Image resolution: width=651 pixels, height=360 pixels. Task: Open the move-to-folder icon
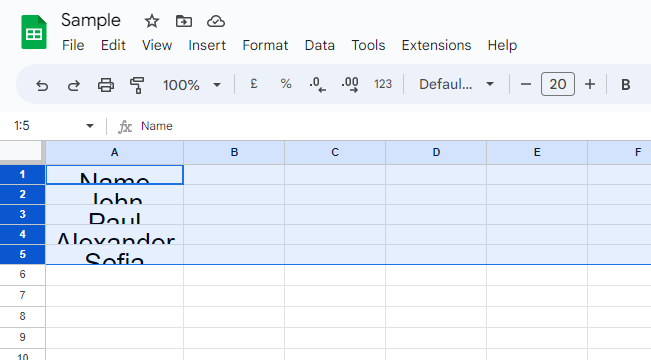184,21
